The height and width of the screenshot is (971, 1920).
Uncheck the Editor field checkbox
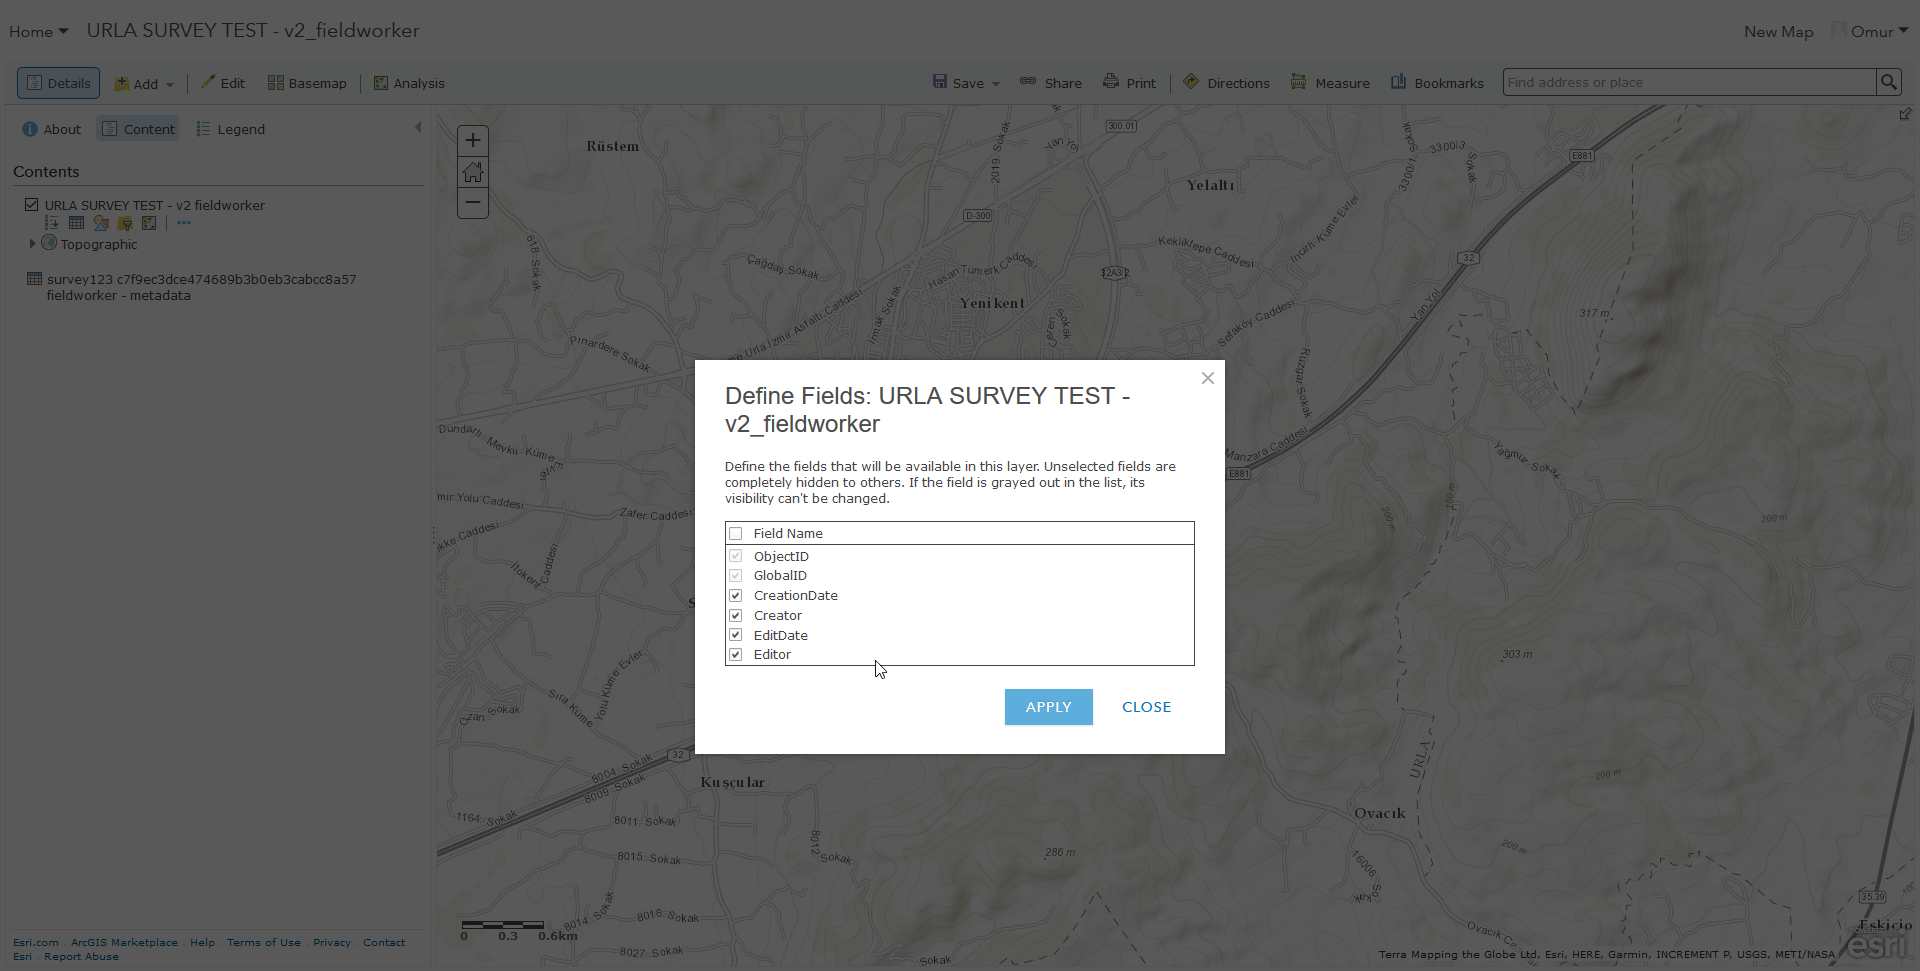pos(736,655)
